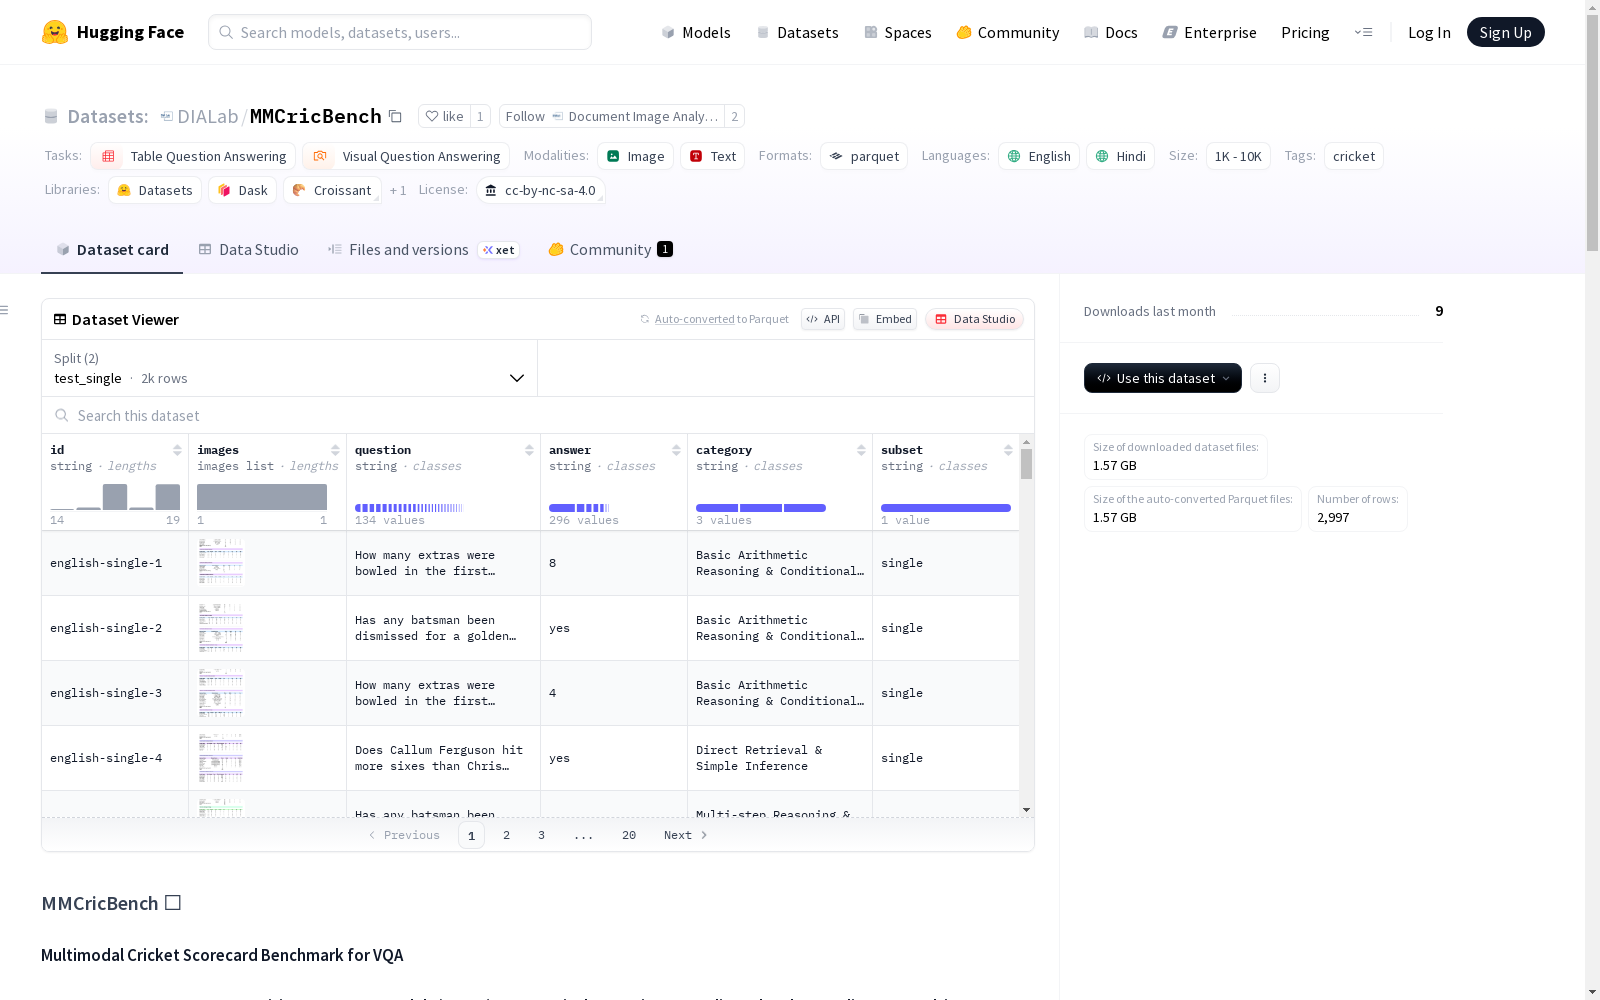Image resolution: width=1600 pixels, height=1000 pixels.
Task: Expand the Use this dataset dropdown
Action: pos(1162,378)
